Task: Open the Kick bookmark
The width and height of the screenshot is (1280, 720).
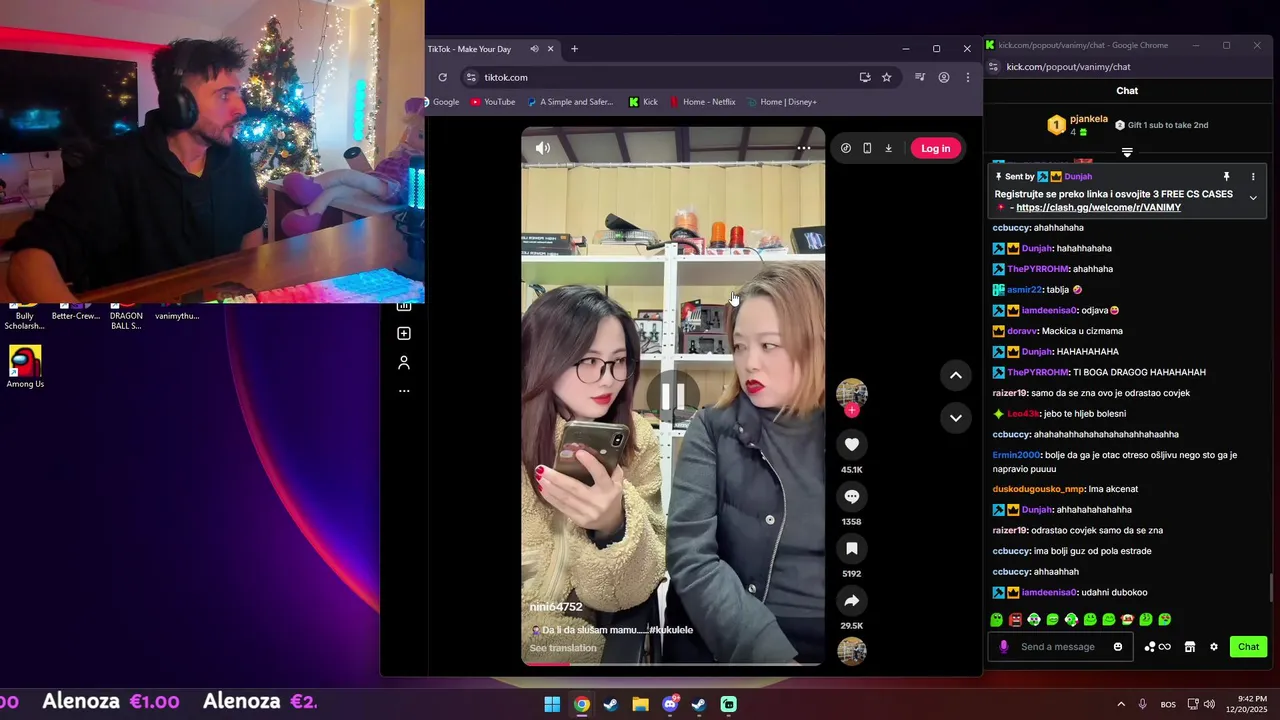Action: (x=643, y=102)
